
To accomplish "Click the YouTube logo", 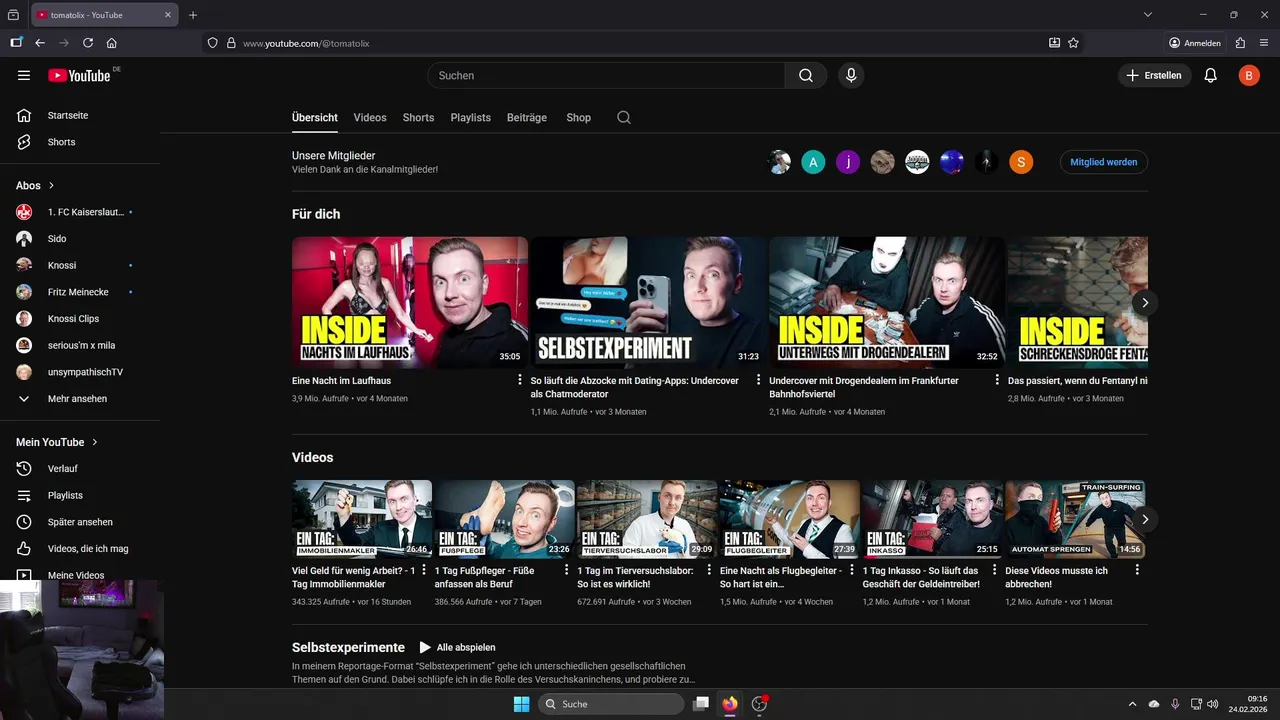I will [79, 75].
